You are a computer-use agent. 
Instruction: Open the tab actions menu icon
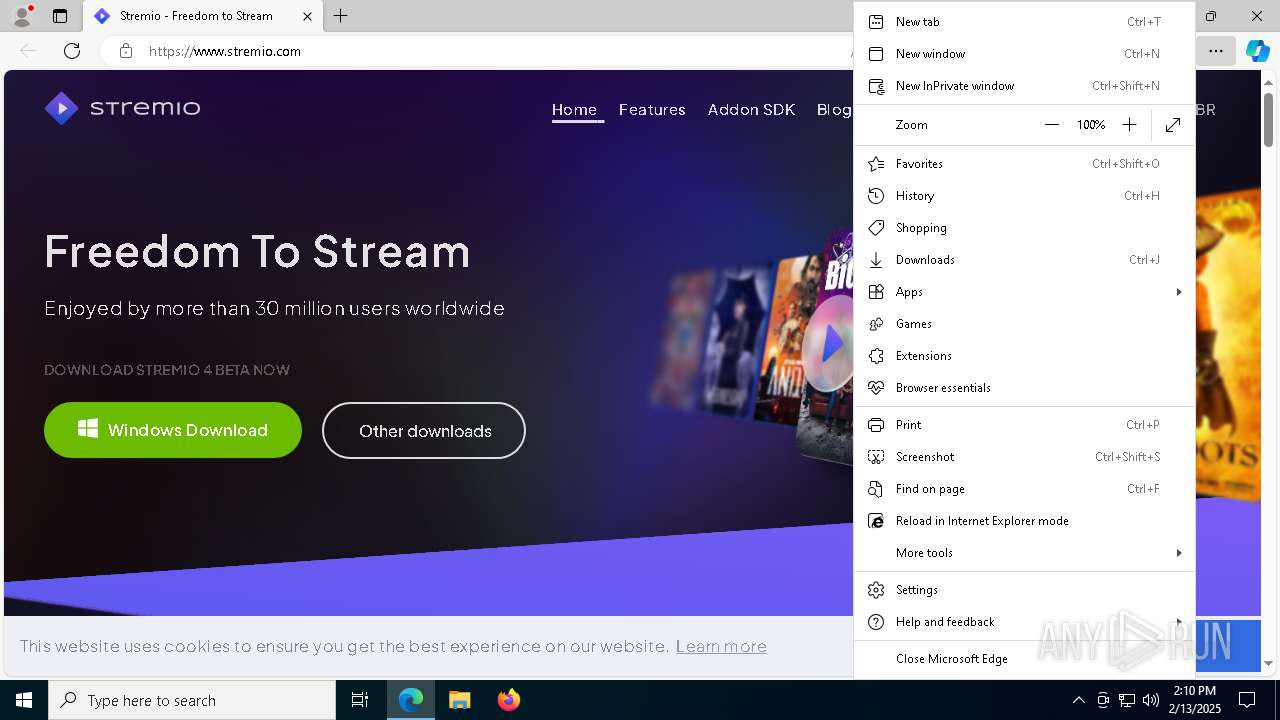pyautogui.click(x=60, y=16)
